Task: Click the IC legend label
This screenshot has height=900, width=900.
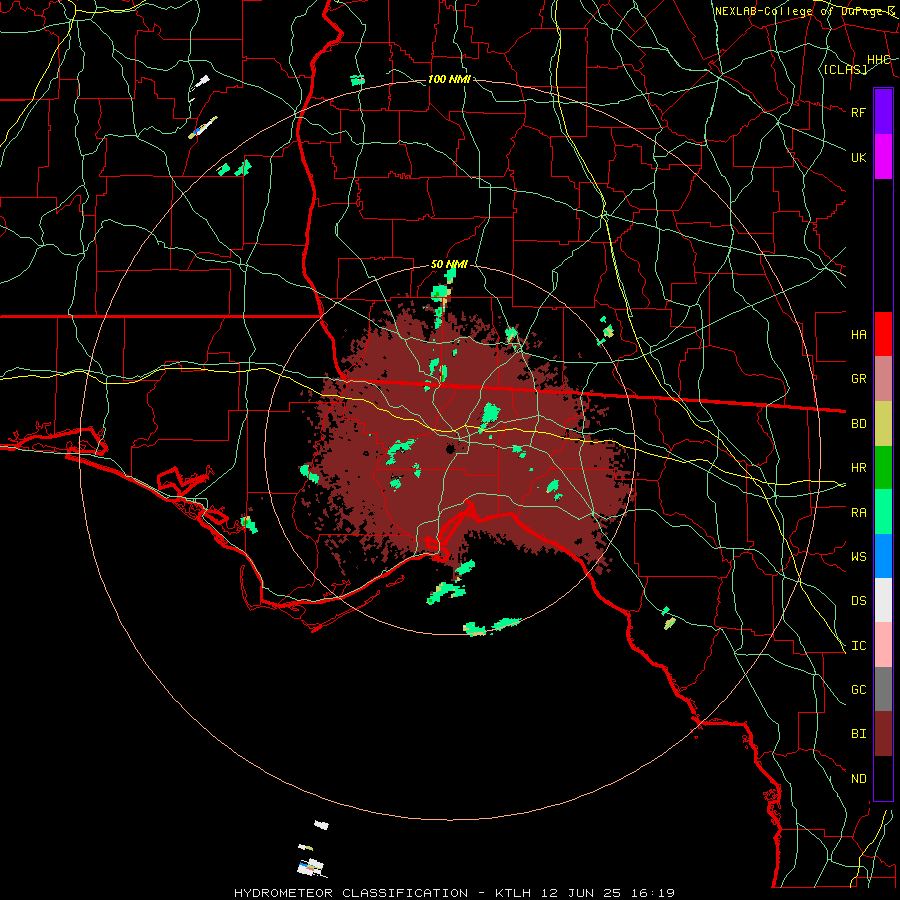Action: click(859, 646)
